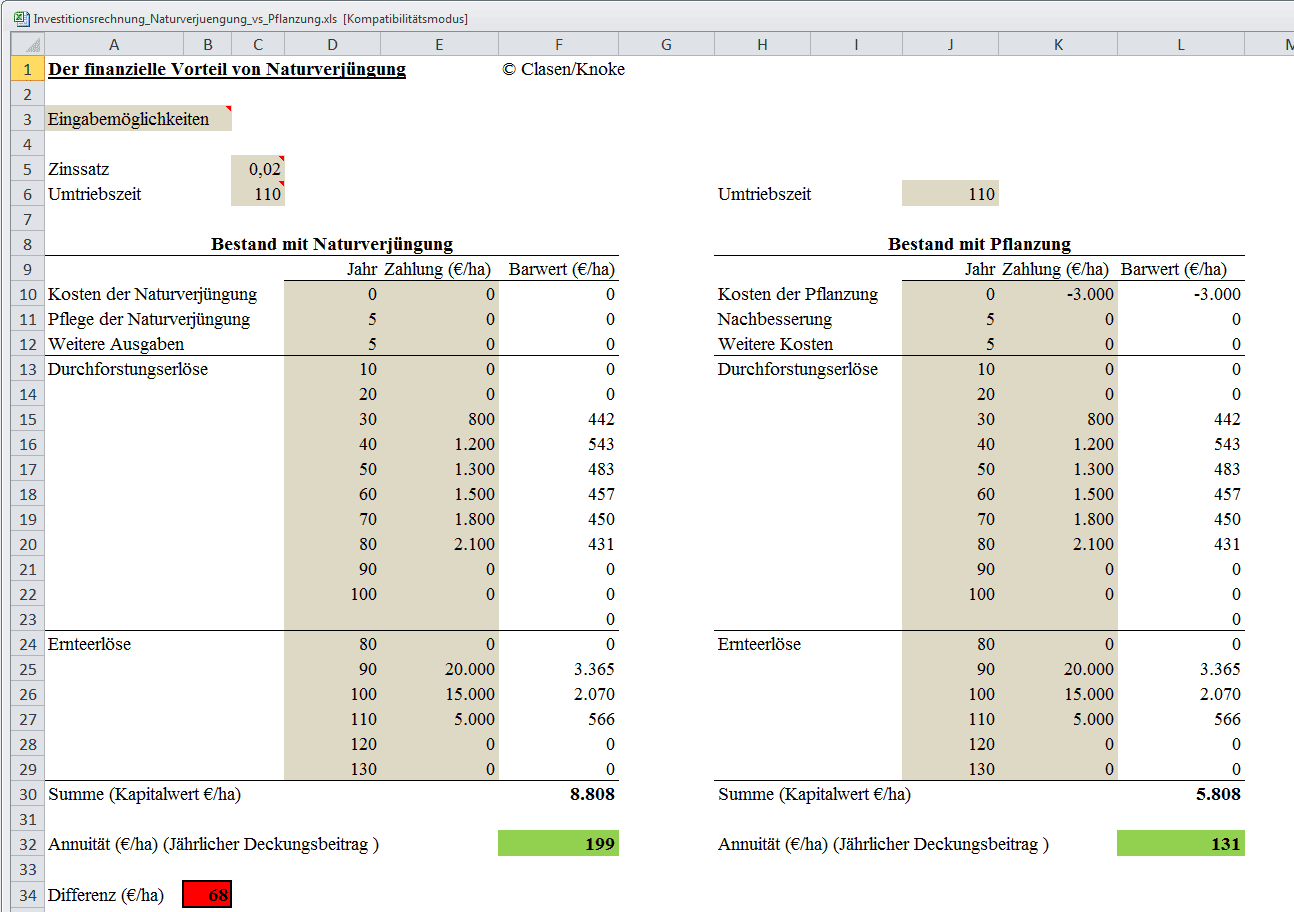Click the Excel file icon in title bar

pos(20,18)
